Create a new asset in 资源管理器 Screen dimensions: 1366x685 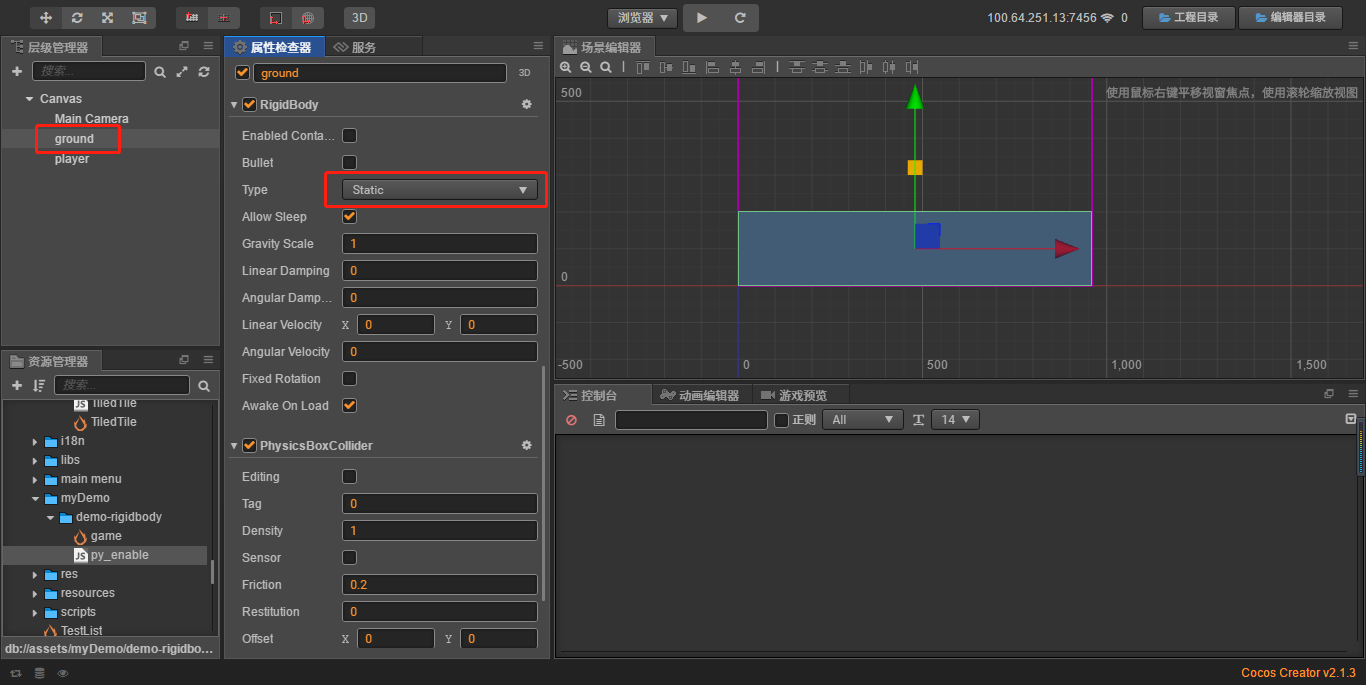click(17, 385)
